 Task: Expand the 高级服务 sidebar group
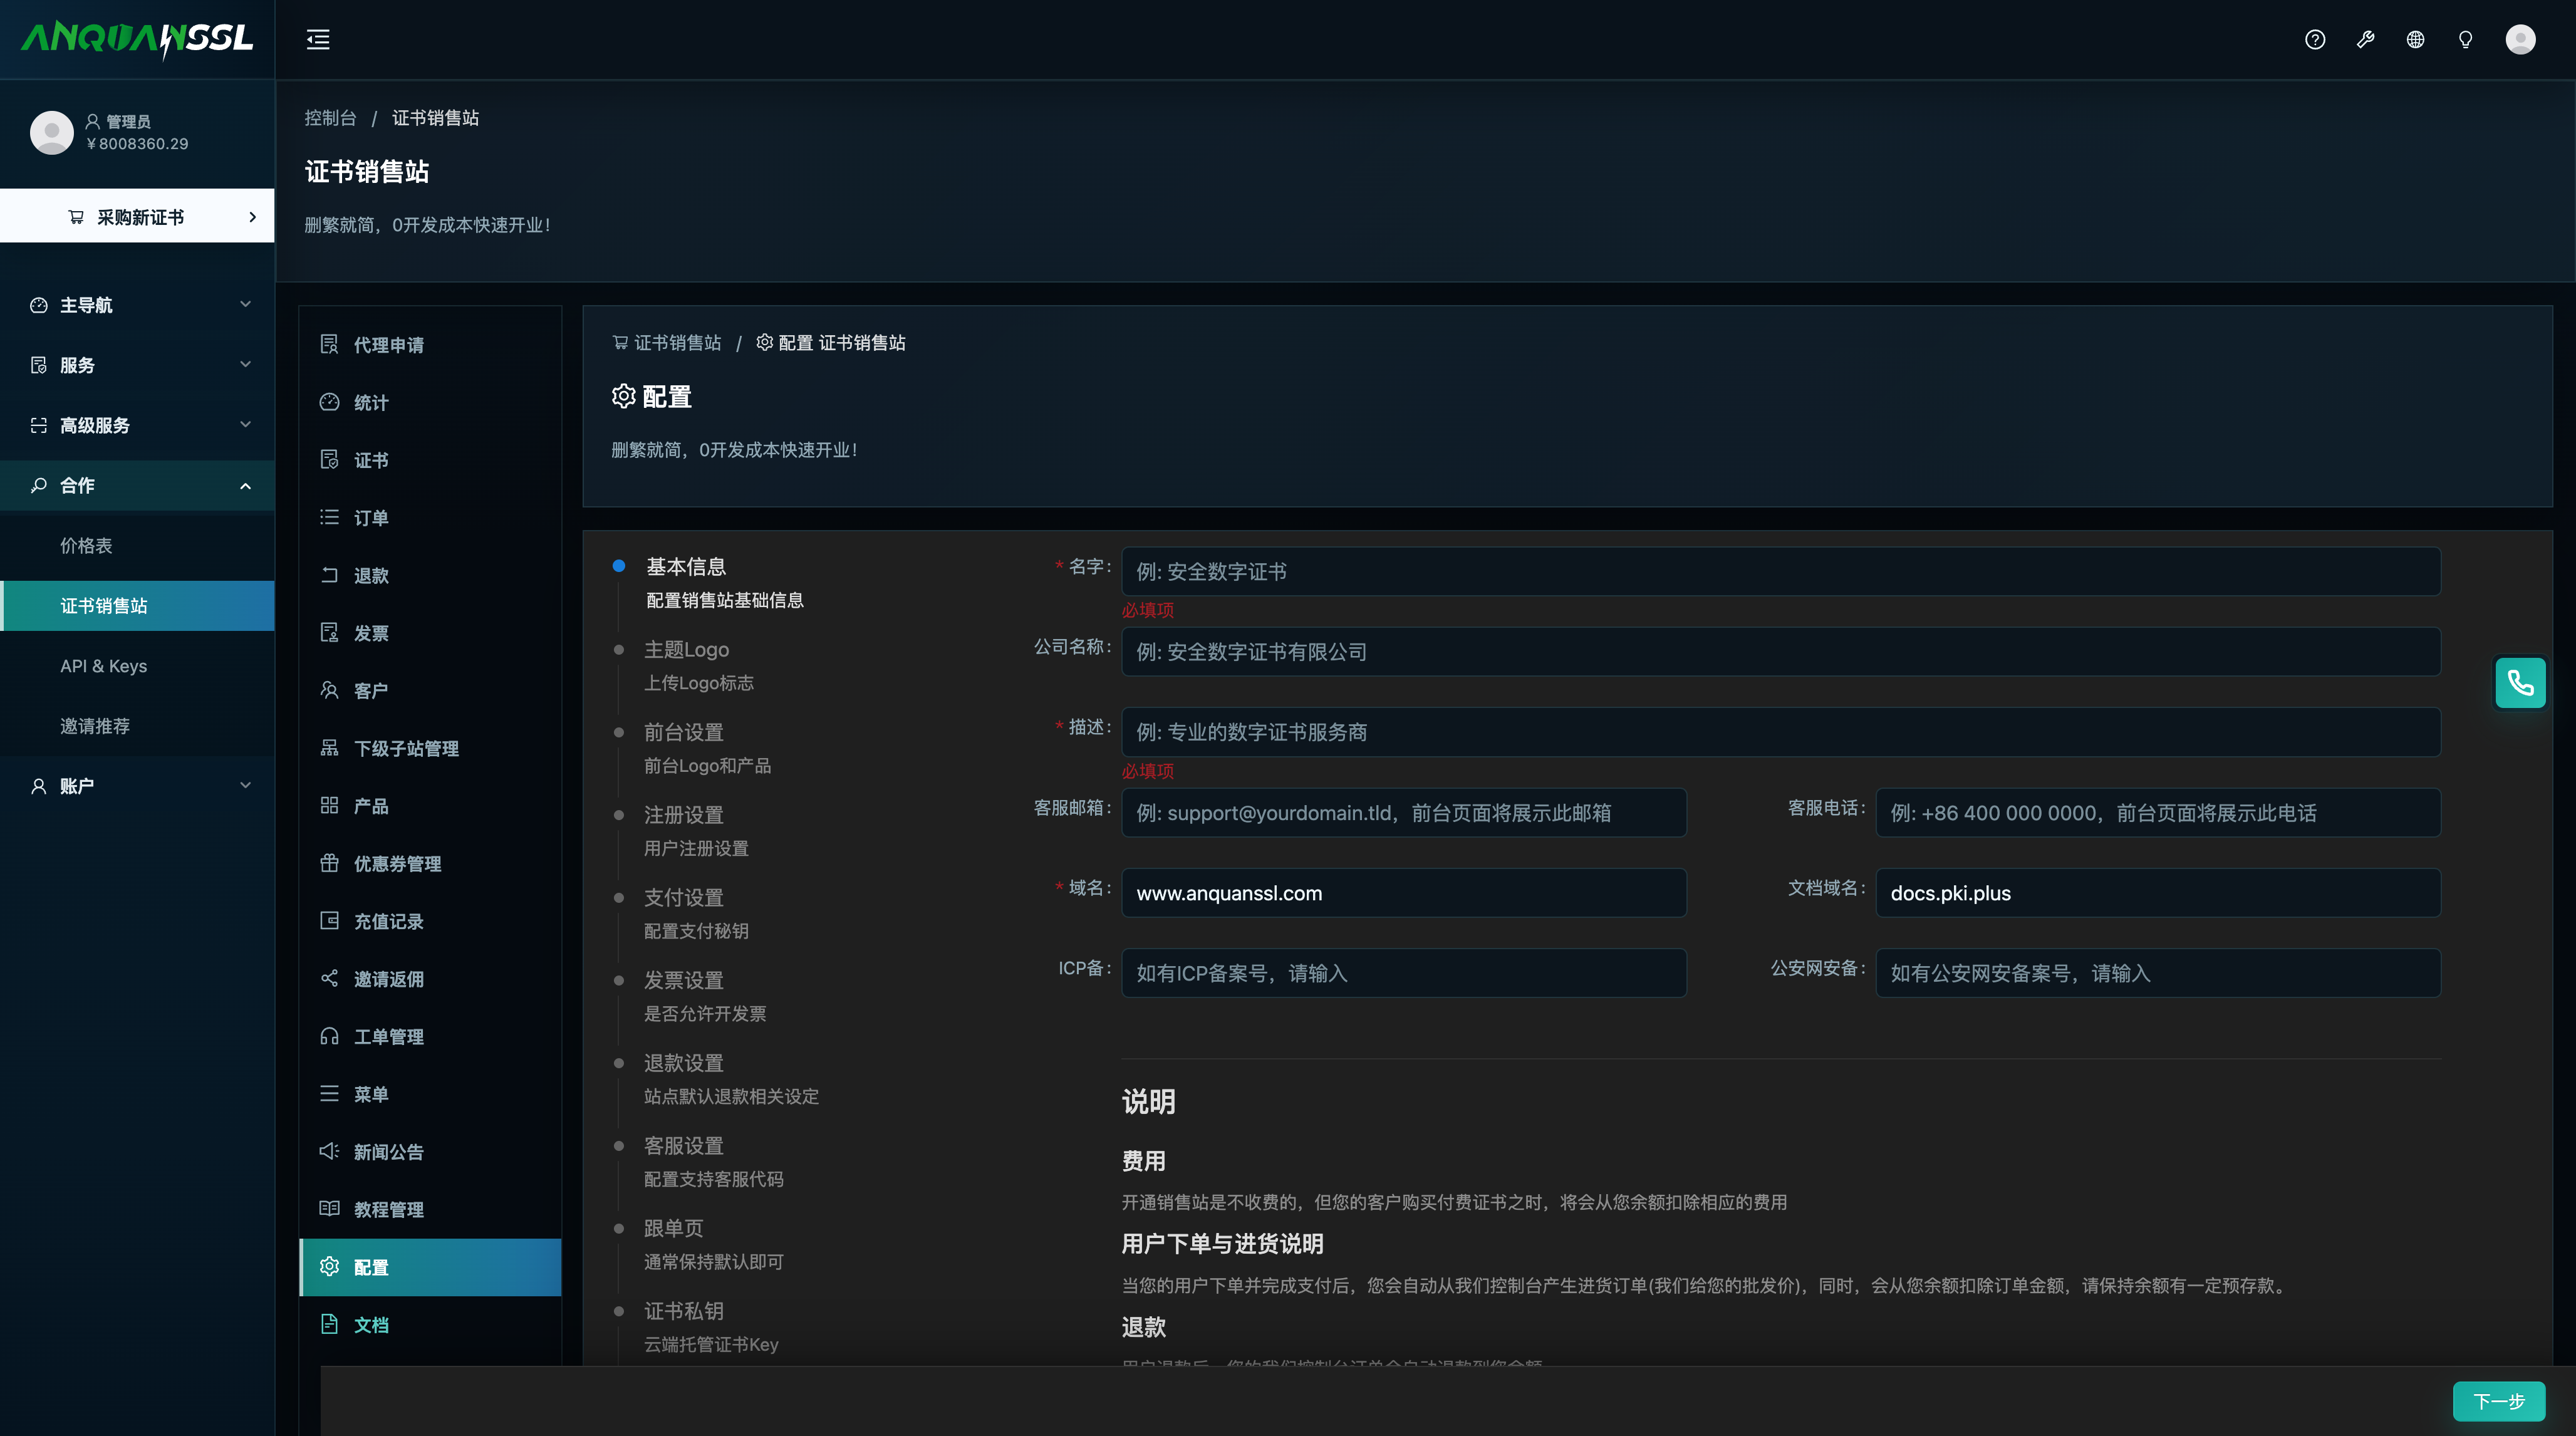point(137,425)
